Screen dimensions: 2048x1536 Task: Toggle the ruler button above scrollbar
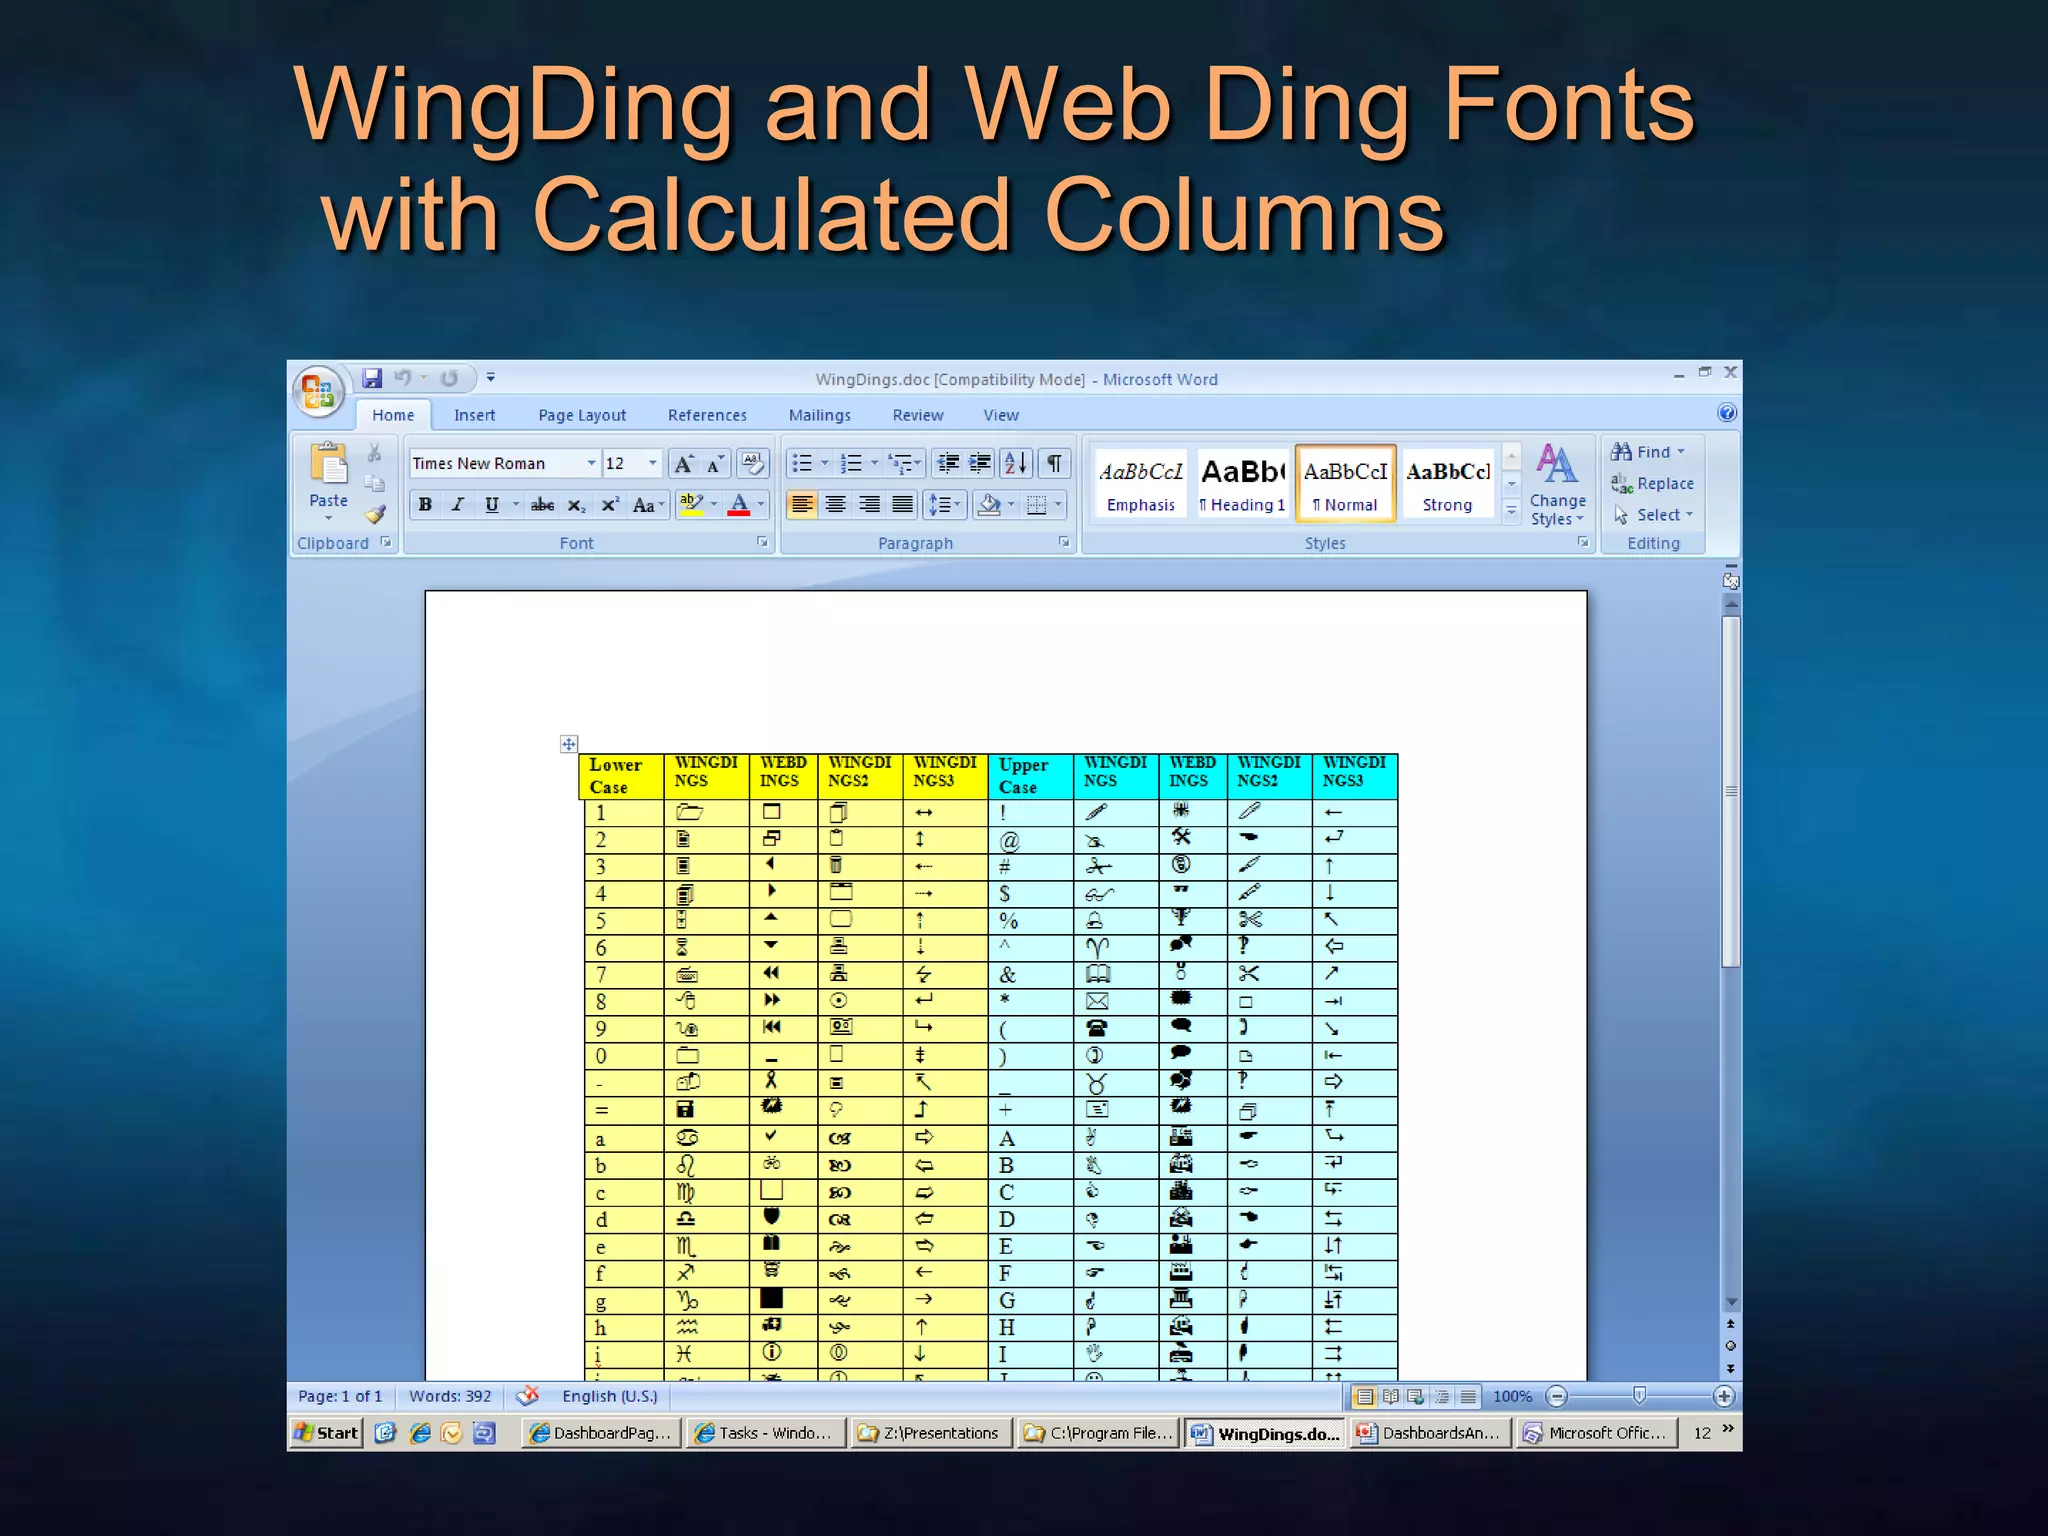[1731, 579]
